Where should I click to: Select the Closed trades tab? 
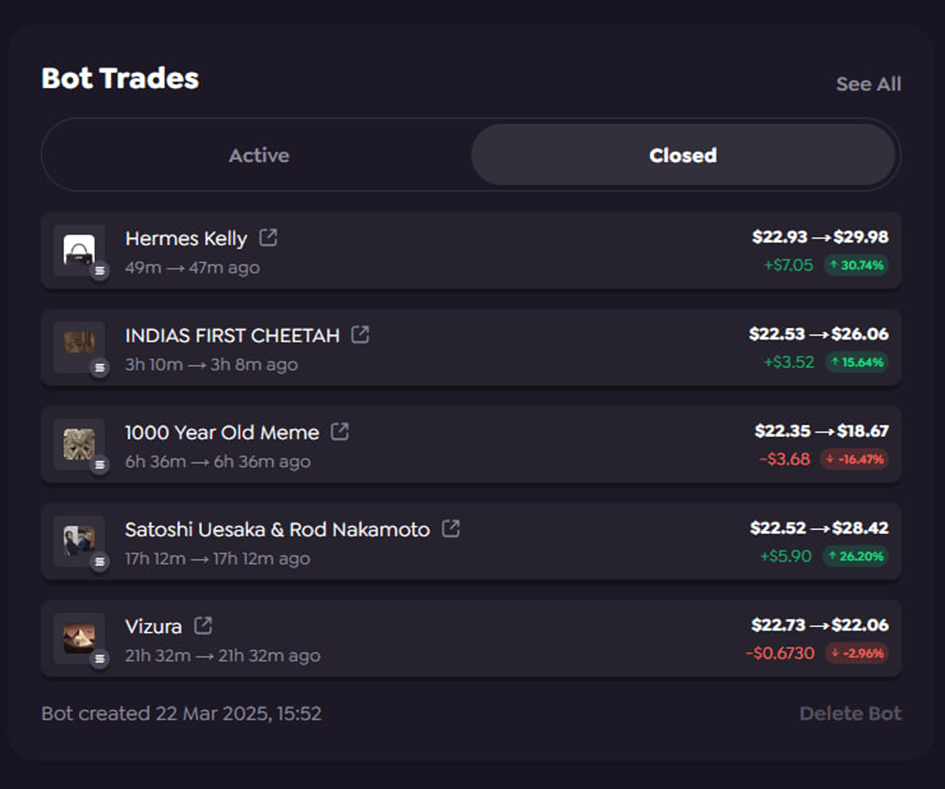(x=683, y=155)
